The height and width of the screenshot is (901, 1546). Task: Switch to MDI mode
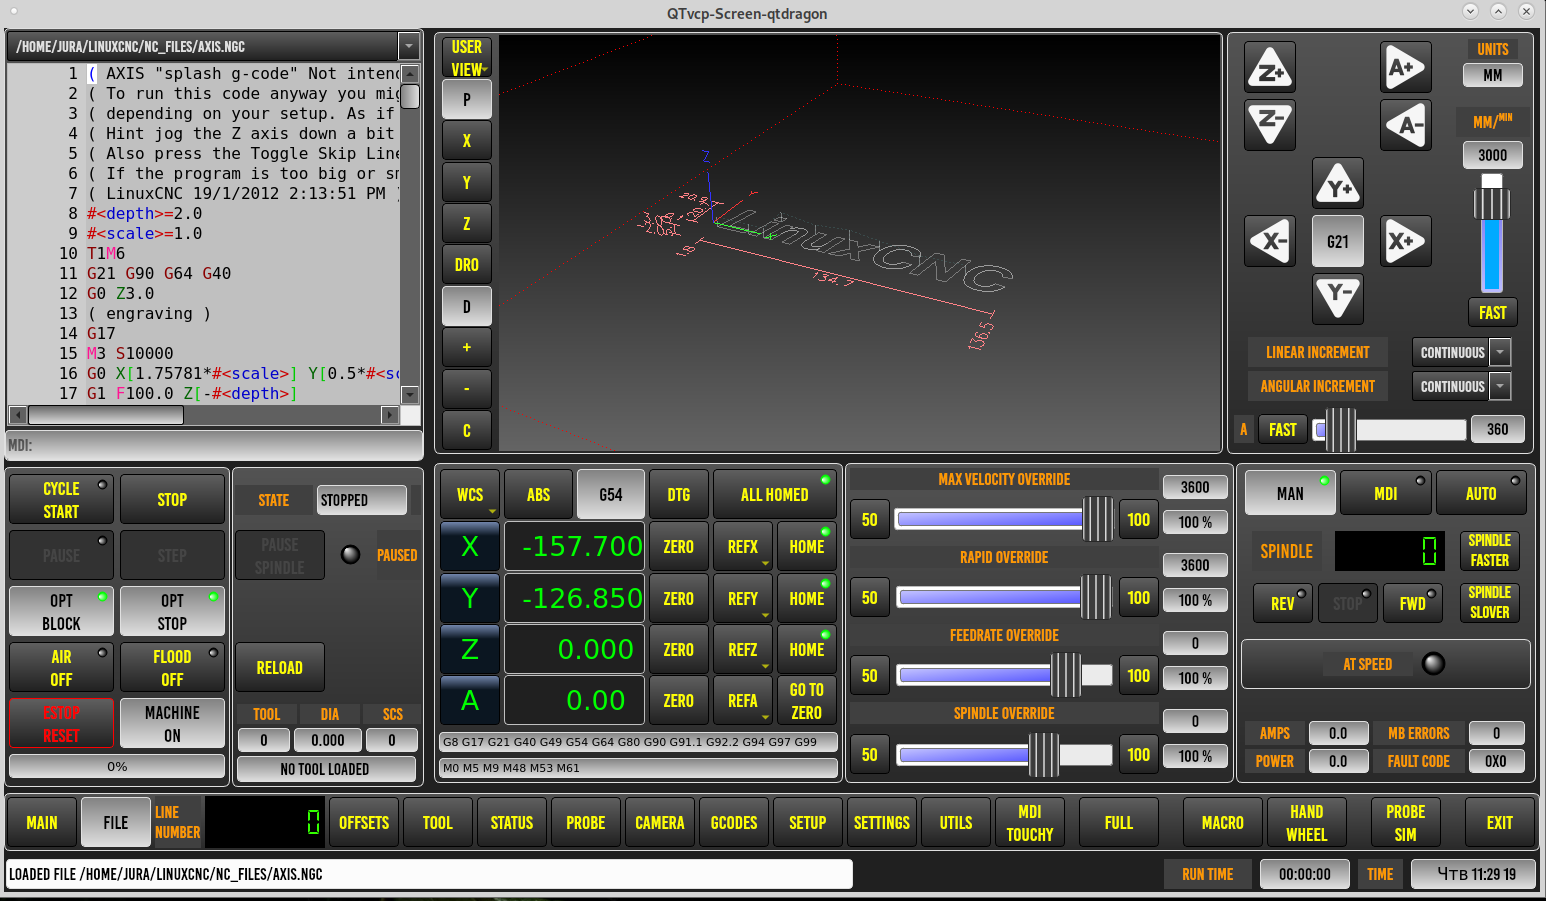(x=1385, y=494)
